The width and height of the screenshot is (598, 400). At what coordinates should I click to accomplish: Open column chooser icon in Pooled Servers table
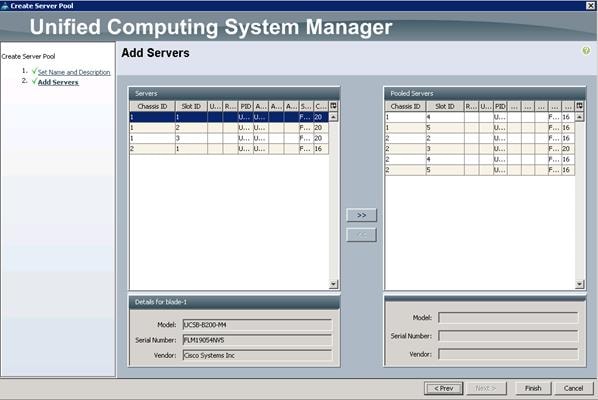(x=579, y=106)
